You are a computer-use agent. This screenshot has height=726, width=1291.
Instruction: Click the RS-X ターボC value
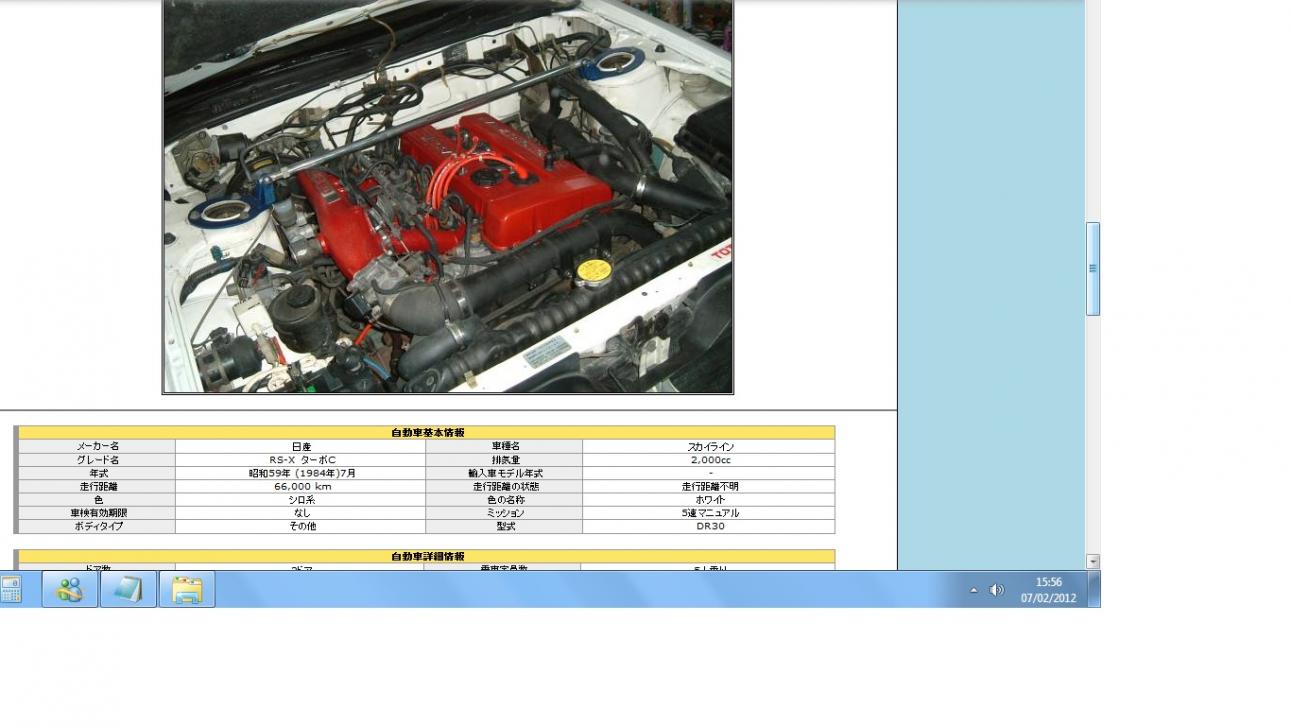(x=301, y=460)
